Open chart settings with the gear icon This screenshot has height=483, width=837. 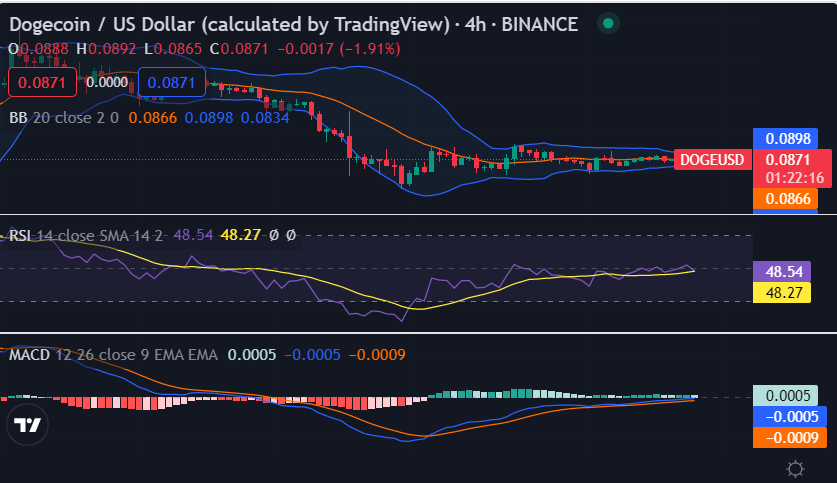click(796, 468)
